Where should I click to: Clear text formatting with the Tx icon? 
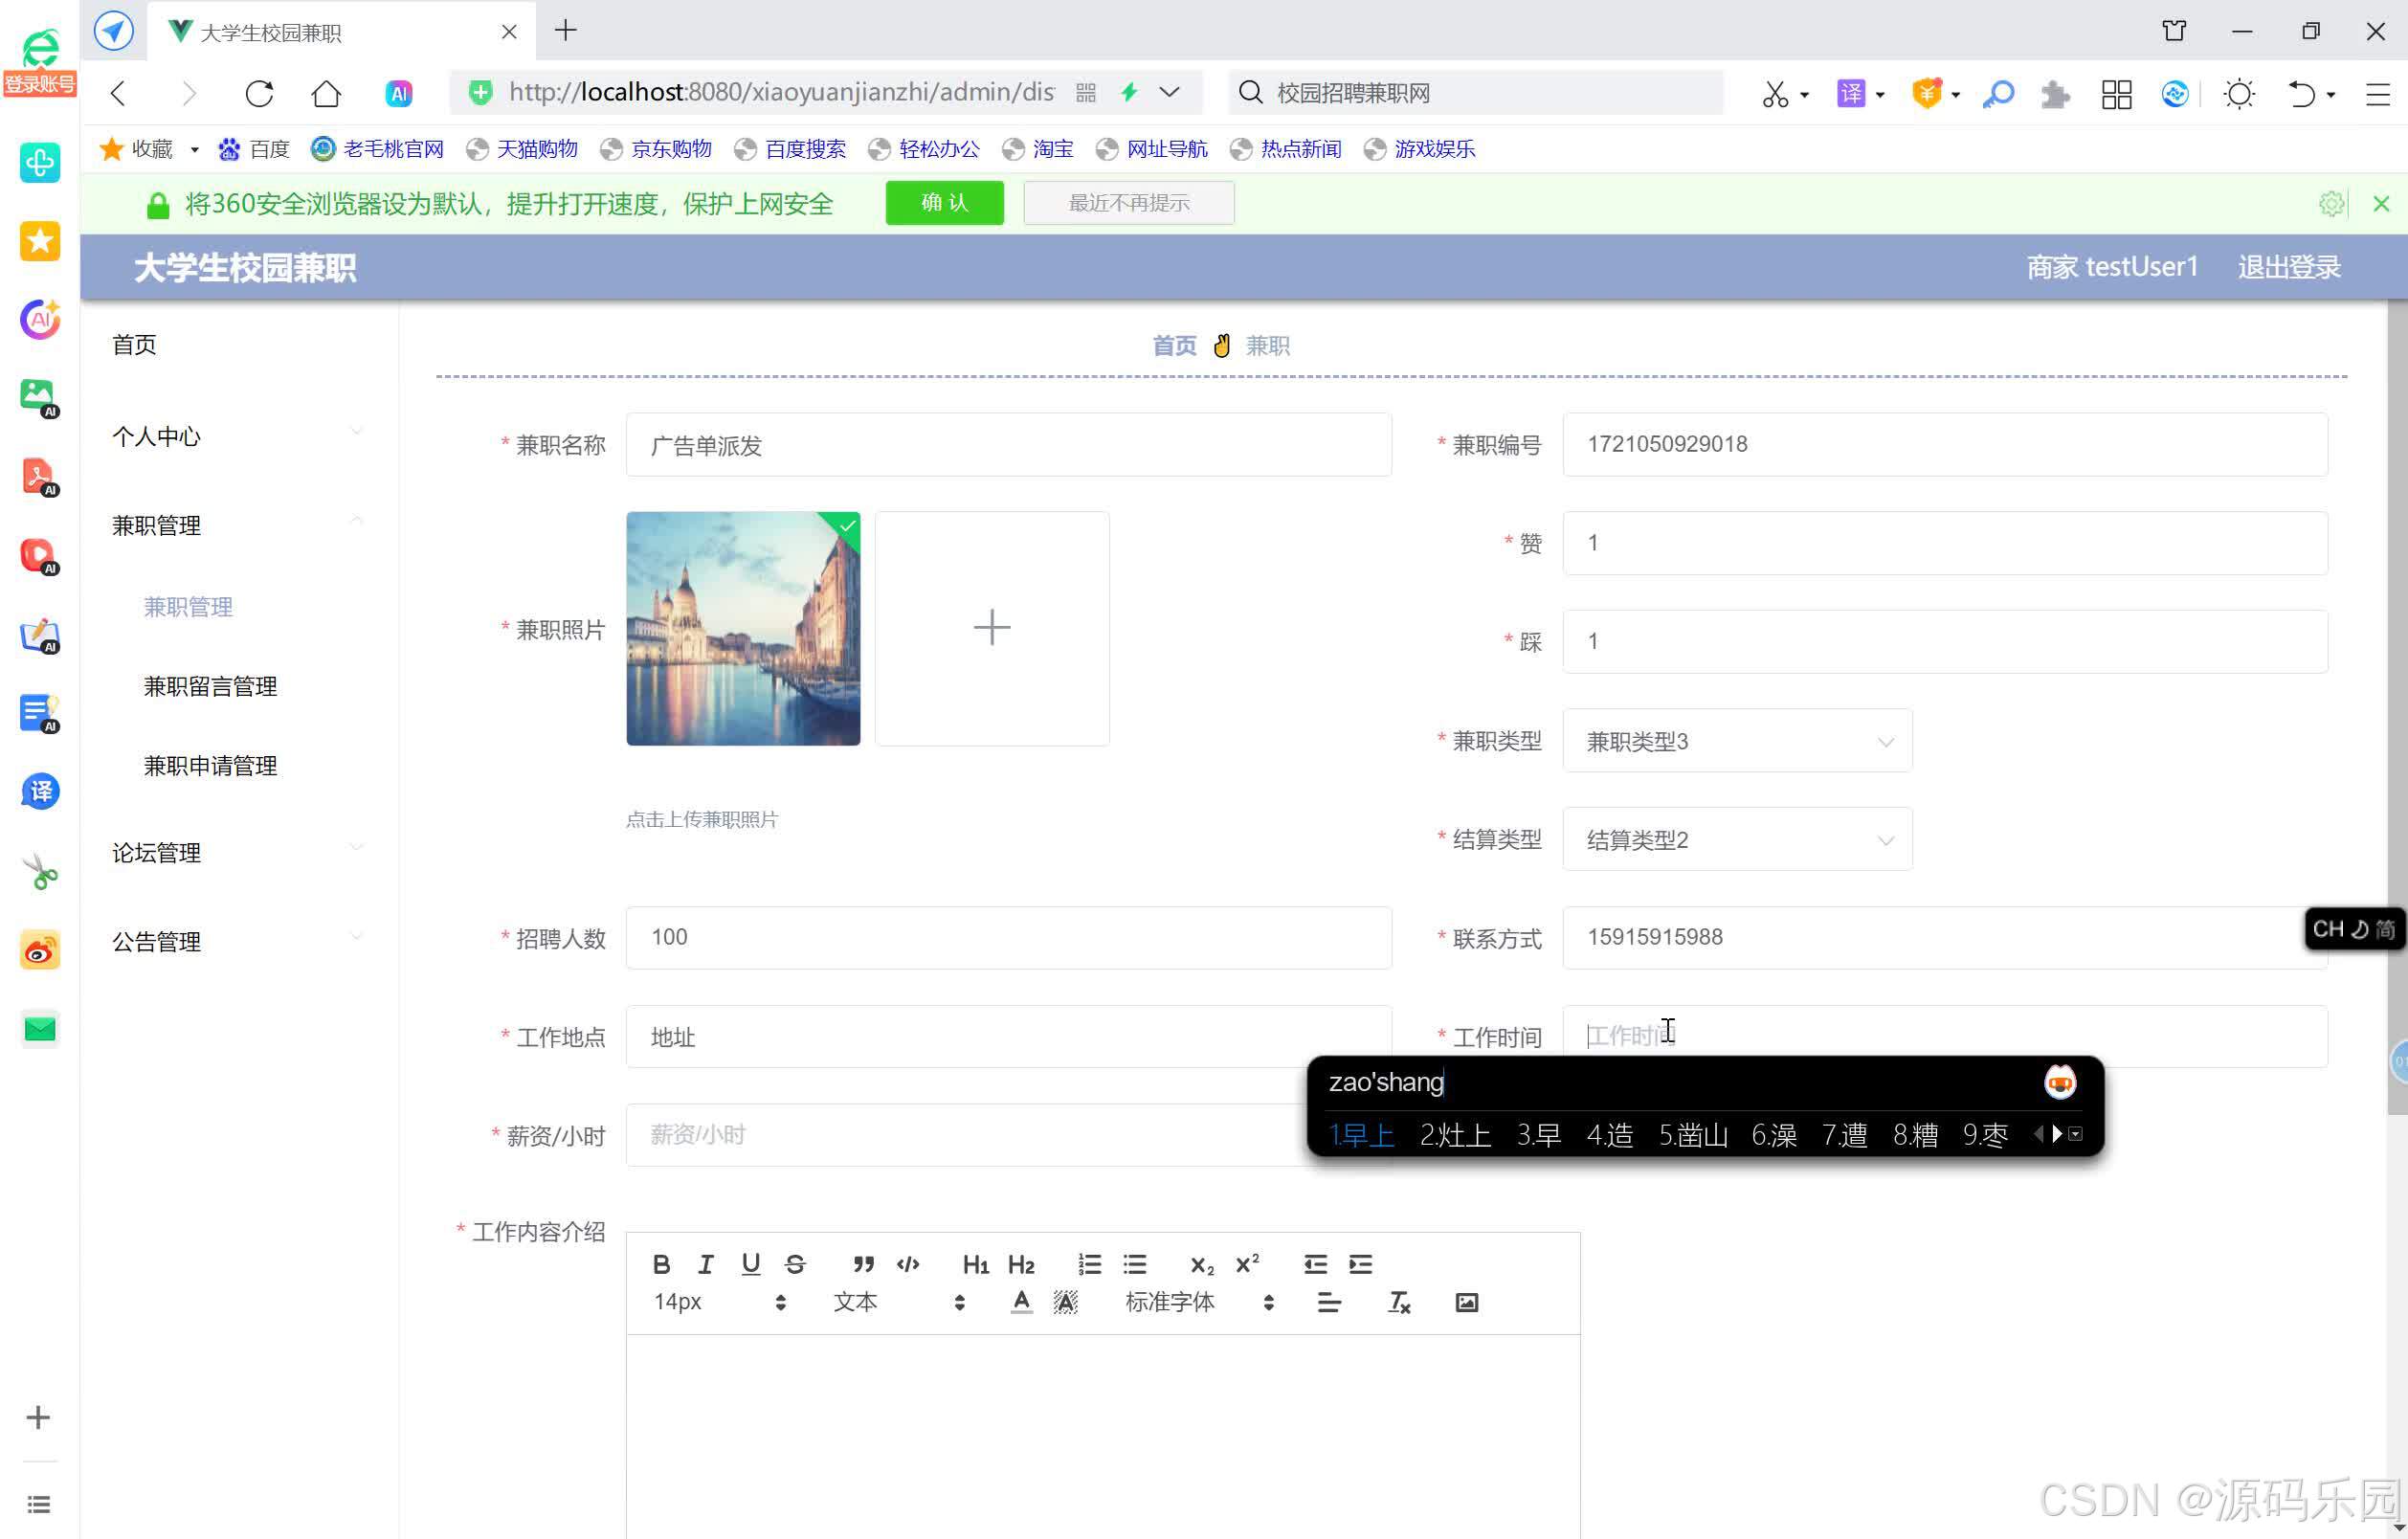tap(1399, 1302)
